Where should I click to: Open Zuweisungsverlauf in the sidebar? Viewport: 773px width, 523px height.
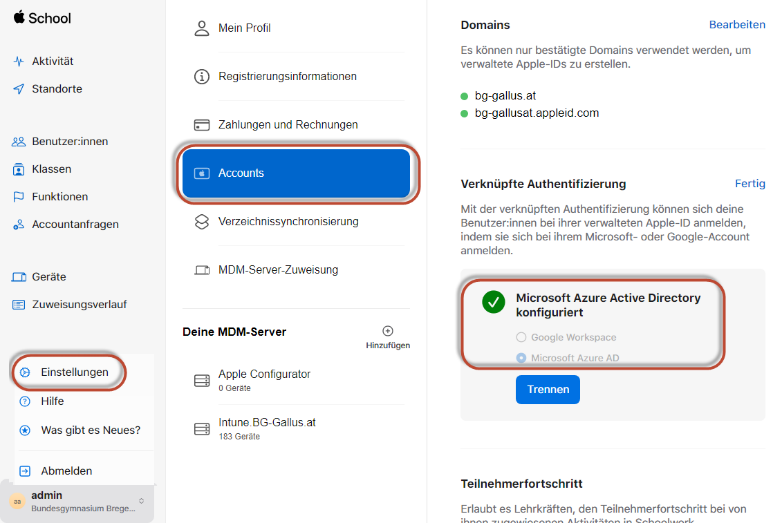pyautogui.click(x=79, y=305)
